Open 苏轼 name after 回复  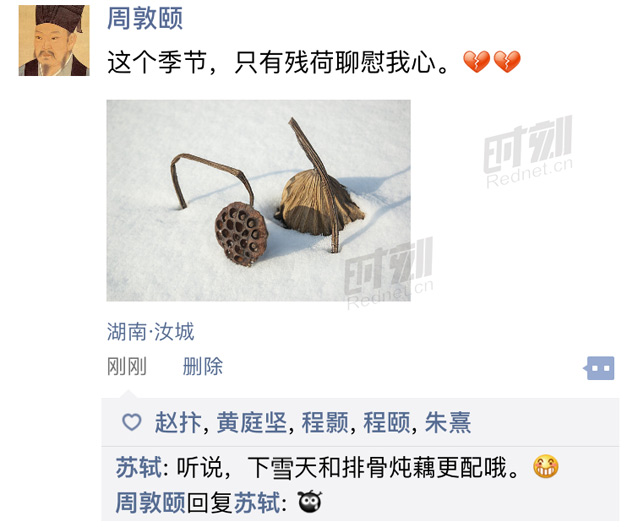click(257, 502)
